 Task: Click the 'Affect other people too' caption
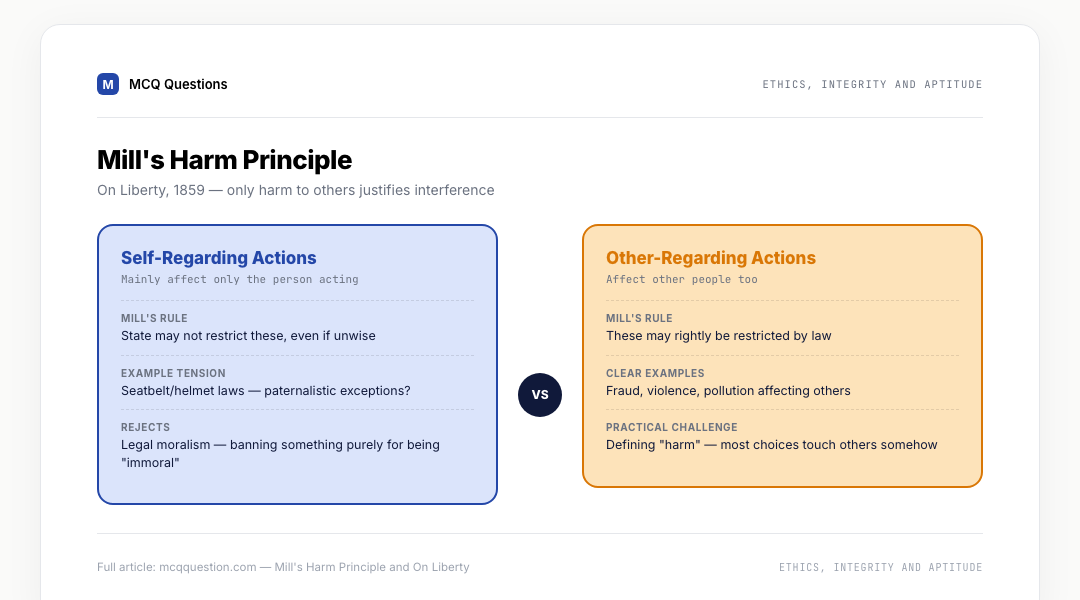click(682, 279)
